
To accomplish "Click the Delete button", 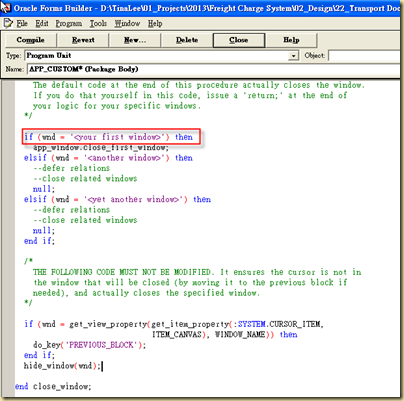I will [187, 40].
